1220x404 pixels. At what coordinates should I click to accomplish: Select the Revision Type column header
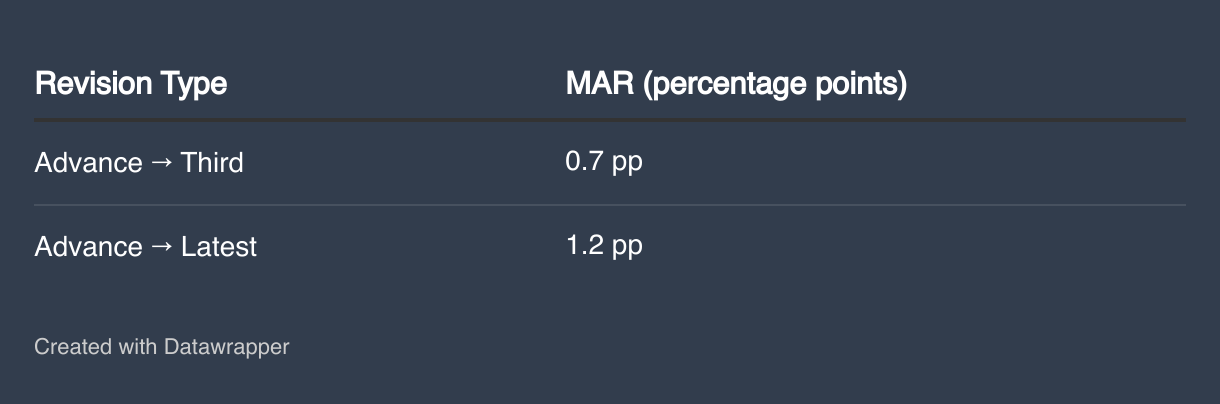pos(131,84)
